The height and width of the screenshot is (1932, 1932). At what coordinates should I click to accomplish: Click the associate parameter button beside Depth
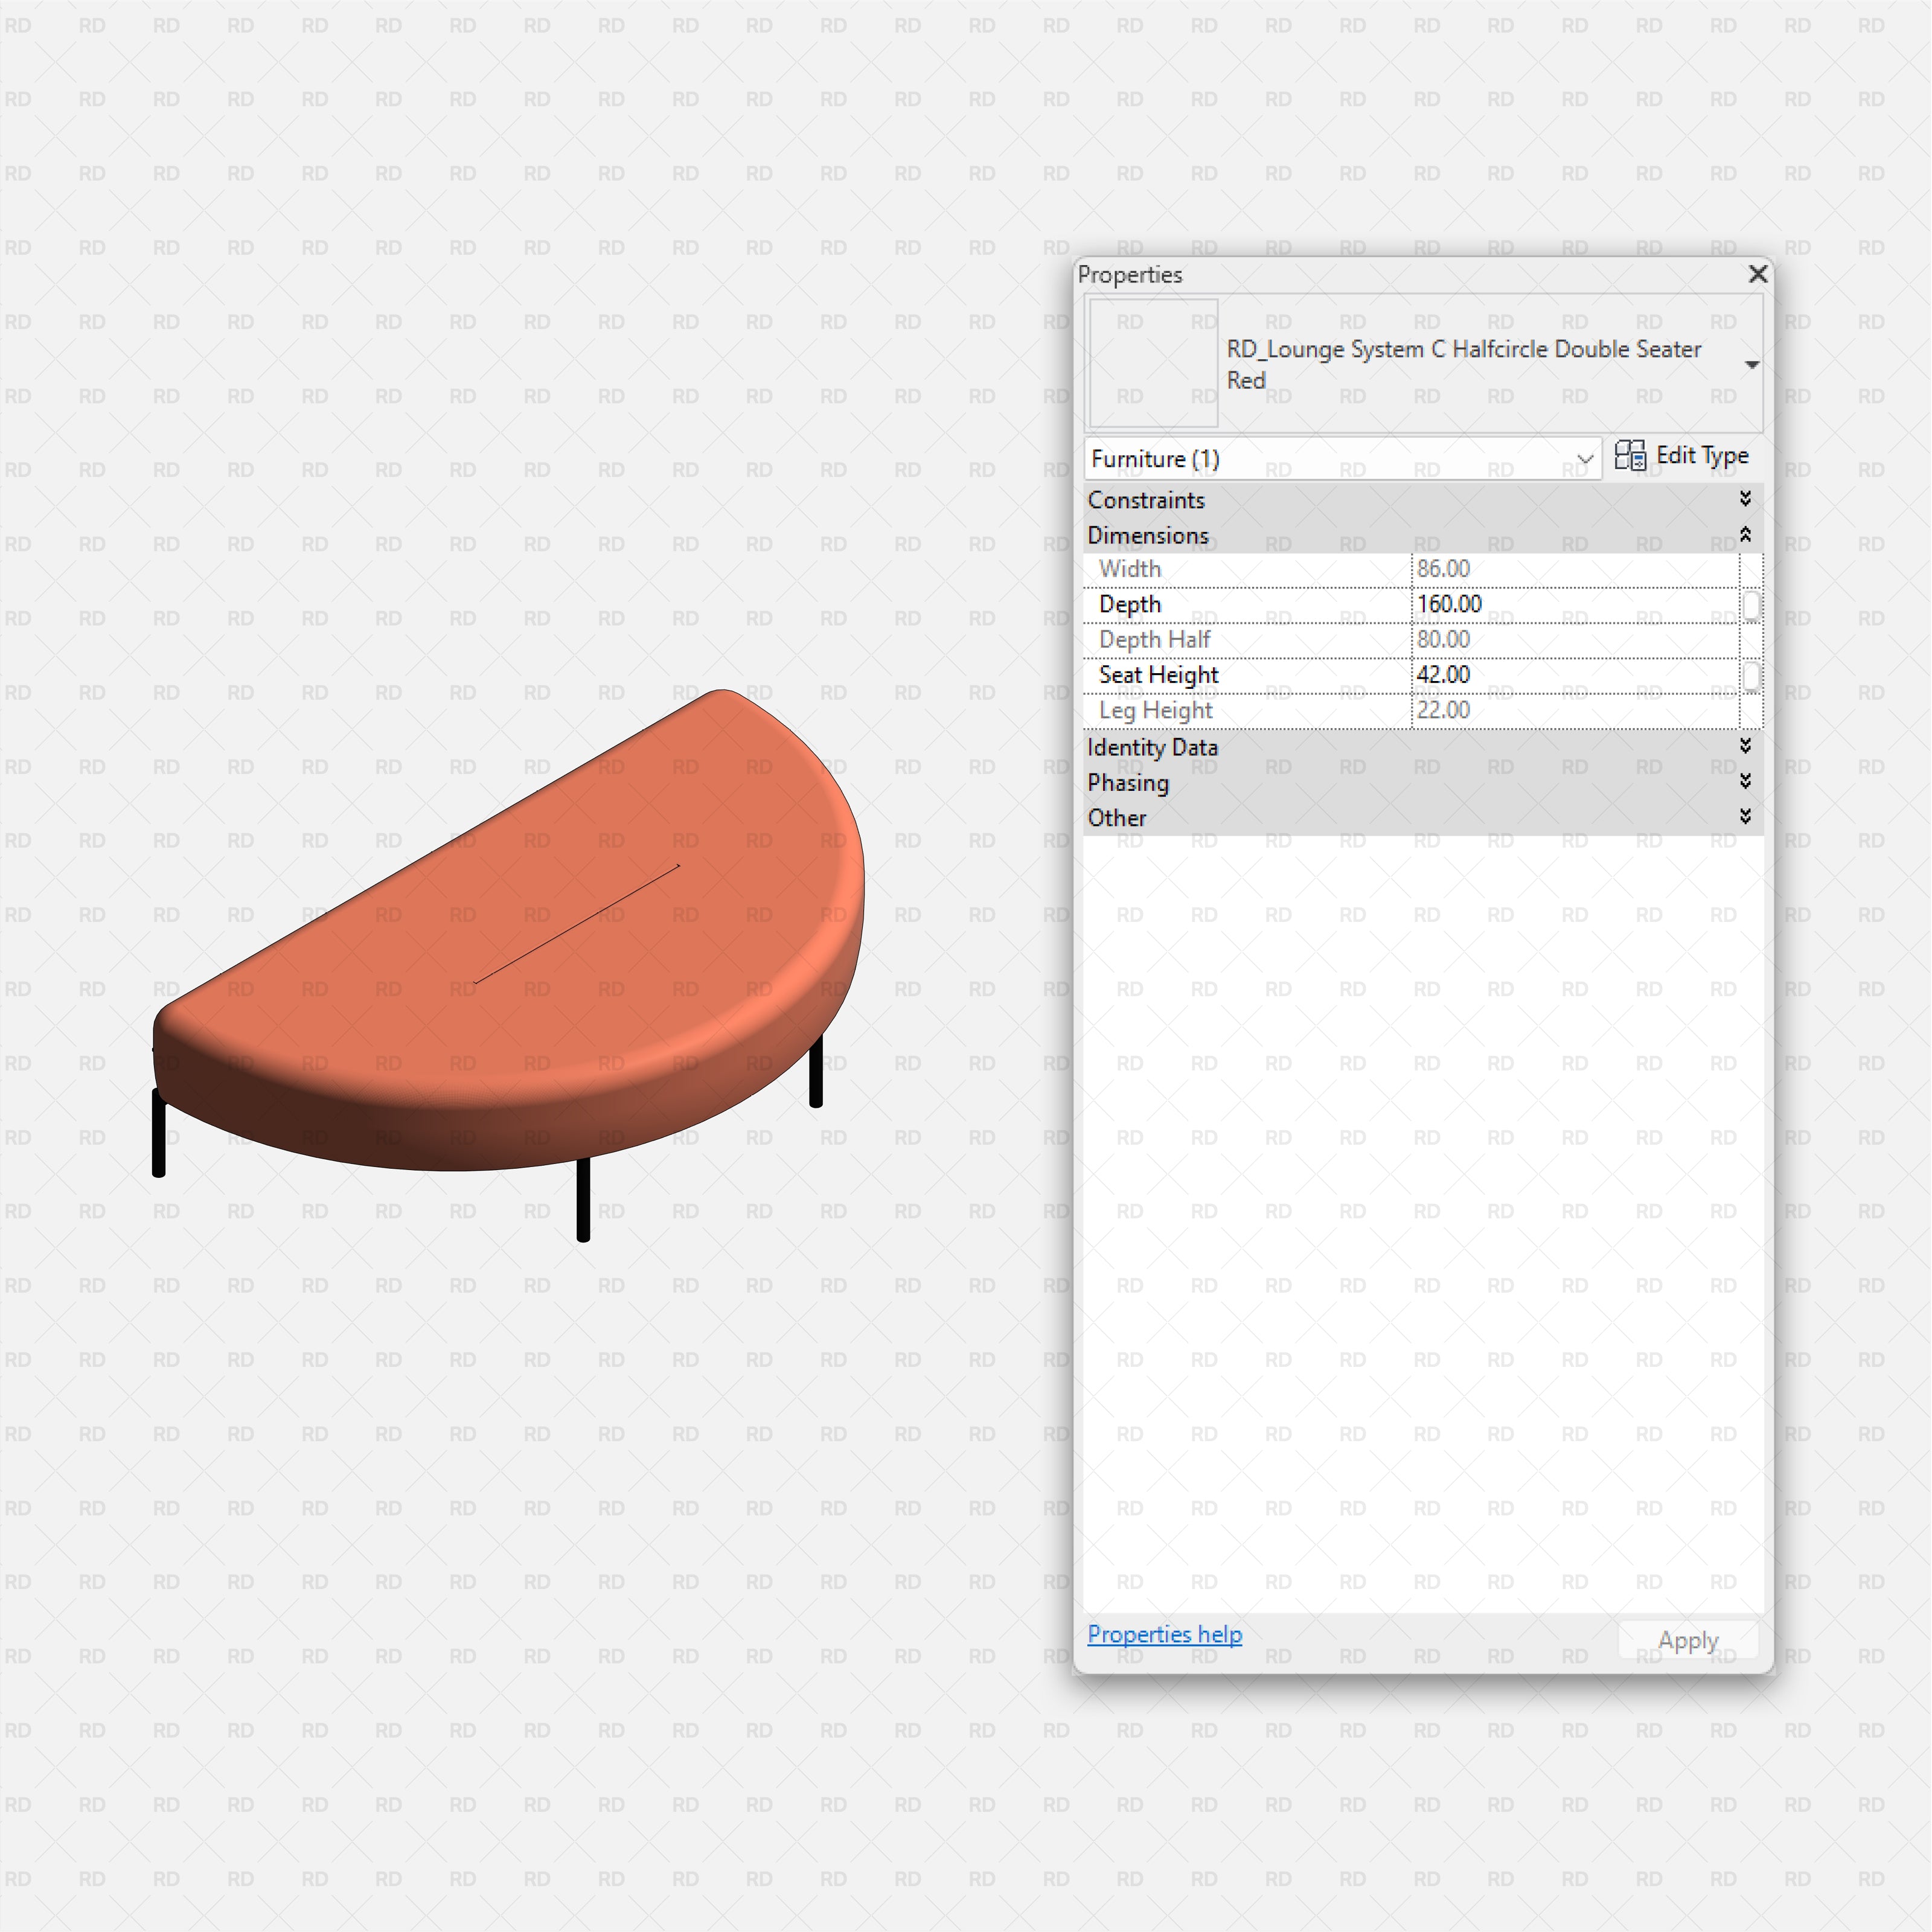1752,604
